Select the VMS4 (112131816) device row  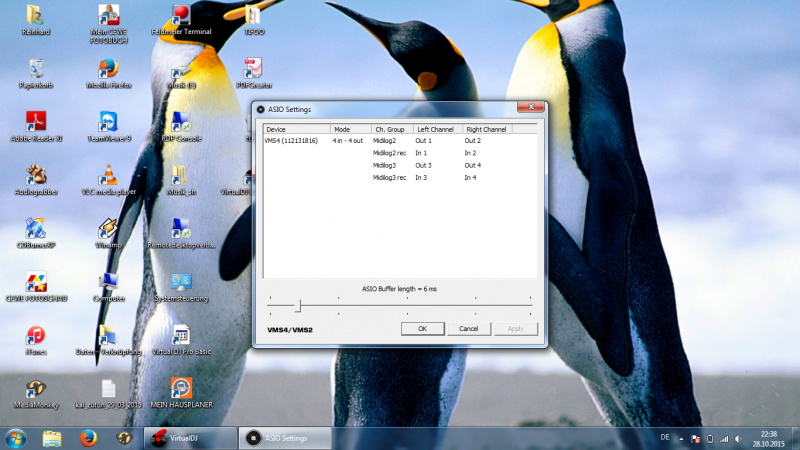click(291, 141)
